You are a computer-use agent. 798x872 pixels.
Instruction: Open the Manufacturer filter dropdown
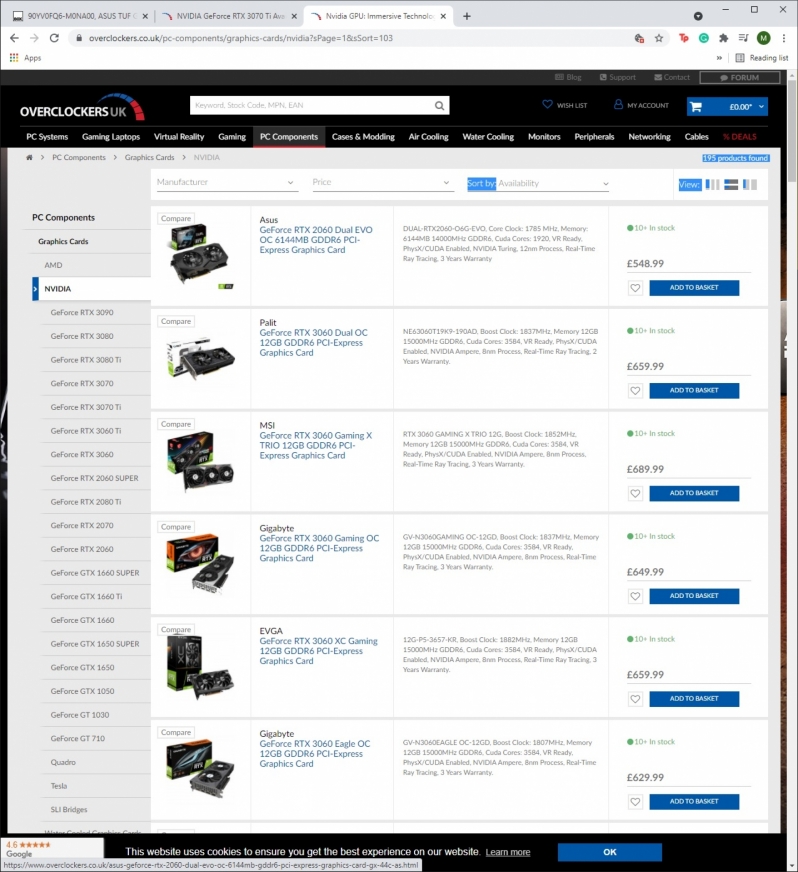225,182
